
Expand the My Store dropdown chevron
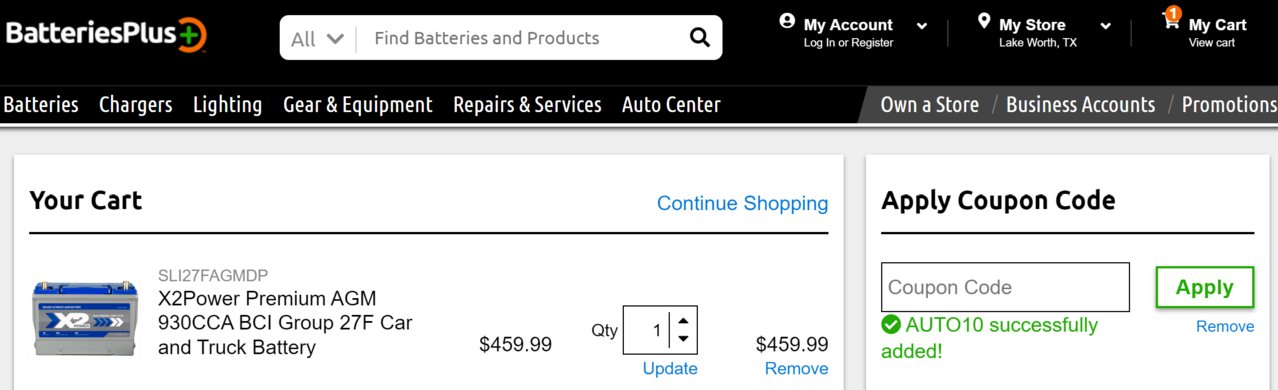click(x=1105, y=26)
